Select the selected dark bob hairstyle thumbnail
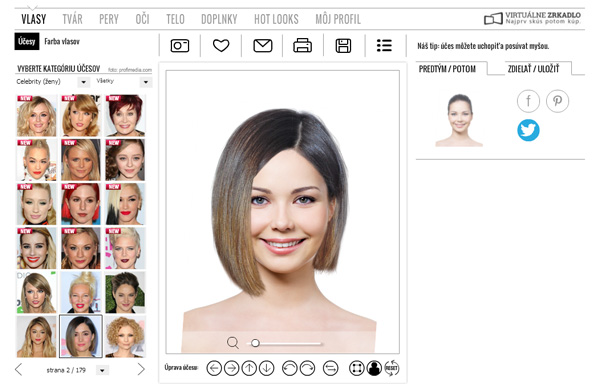 pos(81,336)
